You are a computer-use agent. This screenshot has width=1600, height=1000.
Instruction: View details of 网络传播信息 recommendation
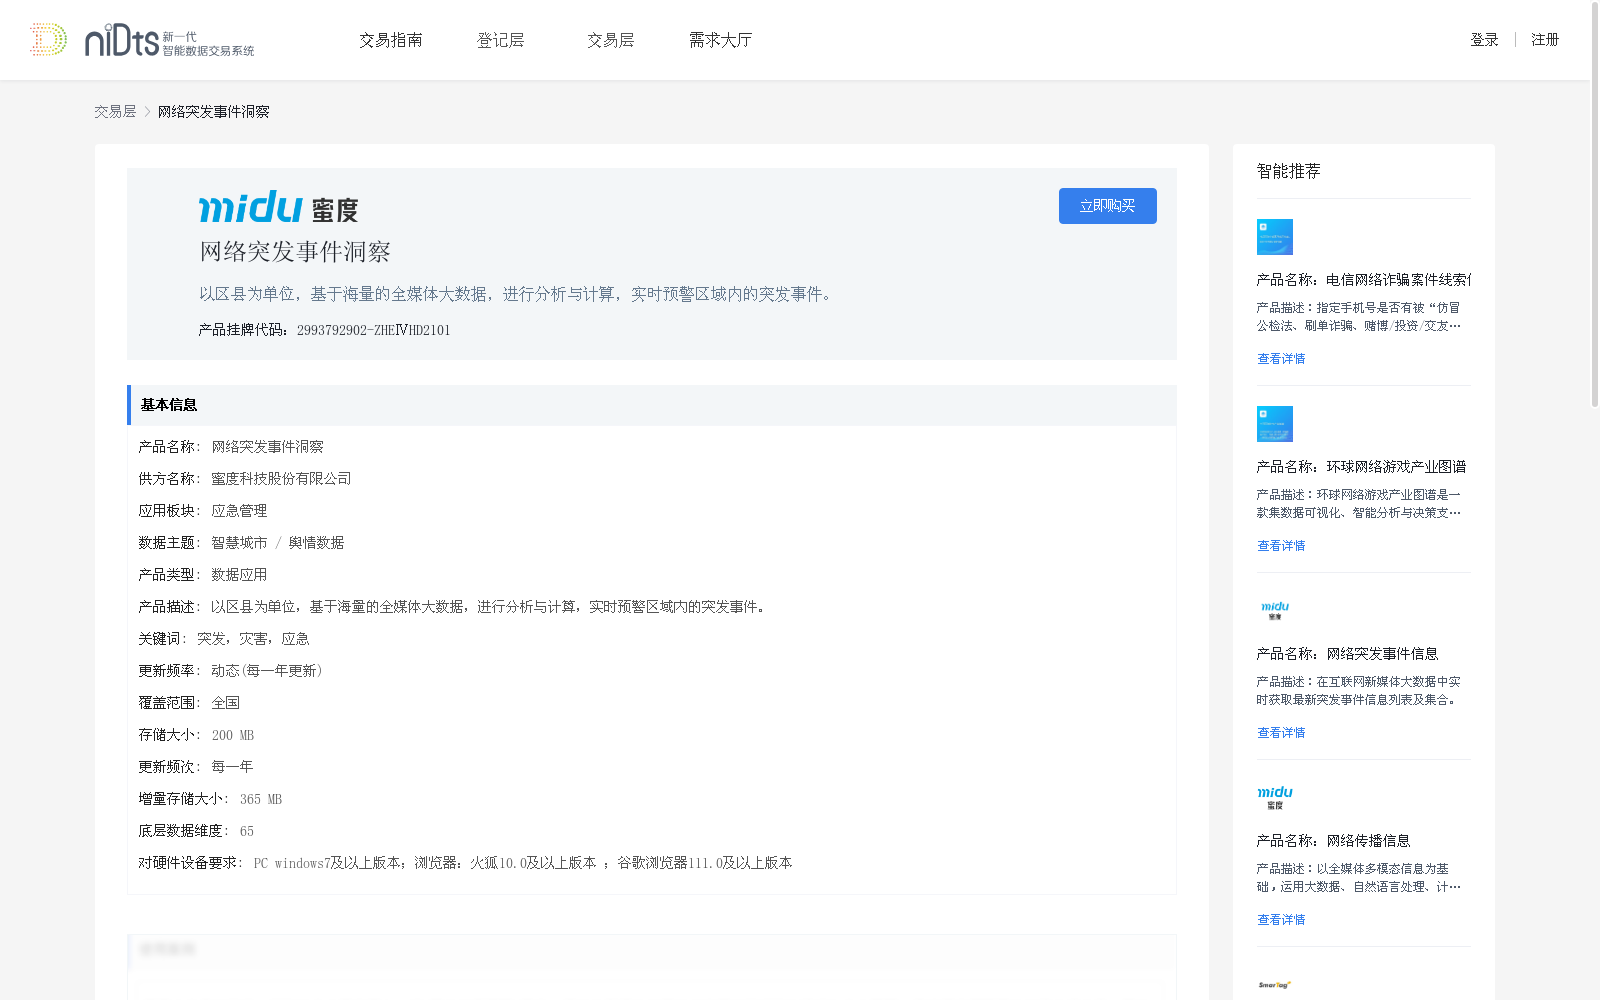coord(1281,920)
